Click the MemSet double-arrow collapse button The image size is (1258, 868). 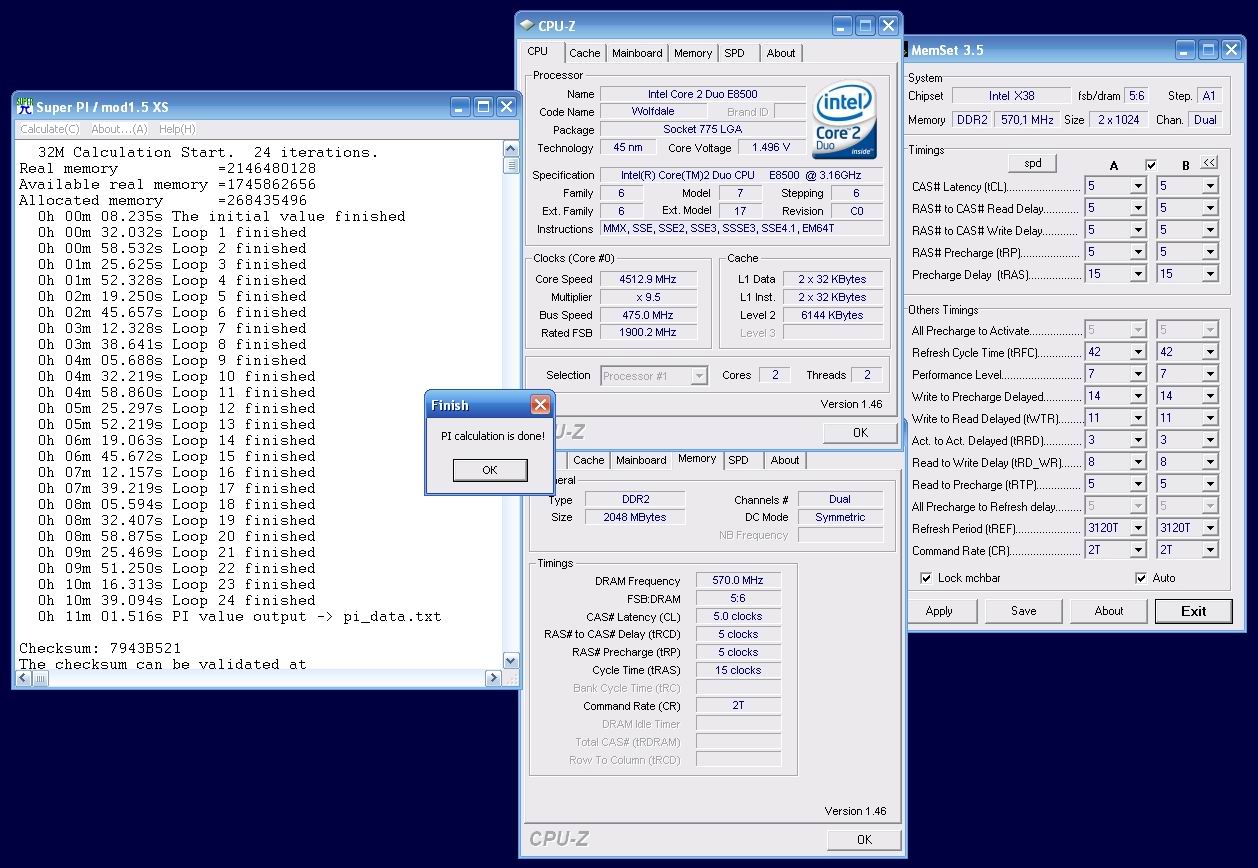pyautogui.click(x=1210, y=163)
